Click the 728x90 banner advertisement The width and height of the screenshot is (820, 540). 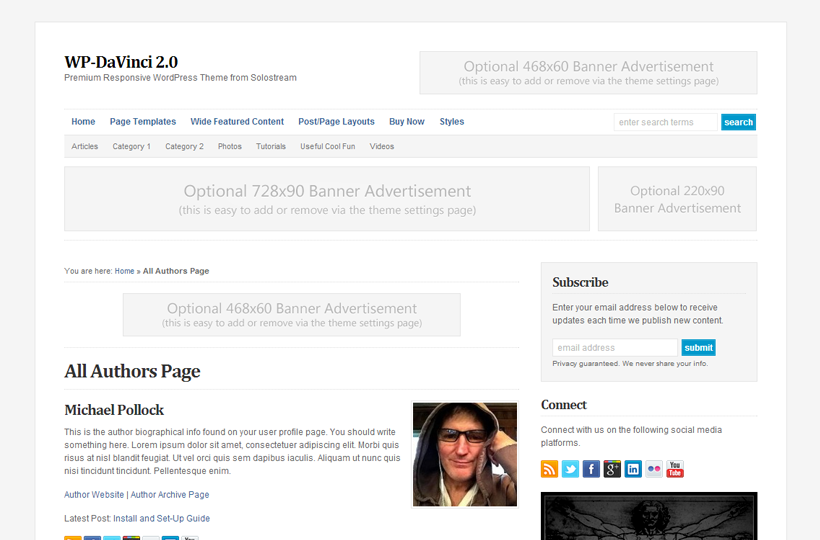327,199
